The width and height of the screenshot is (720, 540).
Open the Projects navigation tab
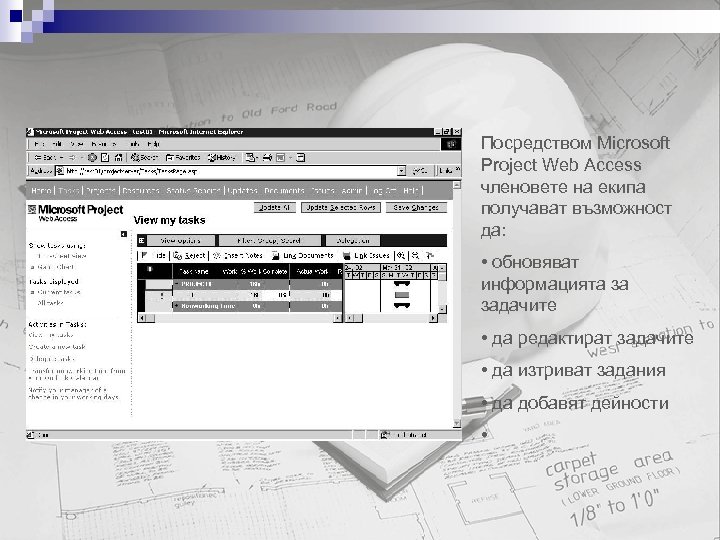coord(101,191)
